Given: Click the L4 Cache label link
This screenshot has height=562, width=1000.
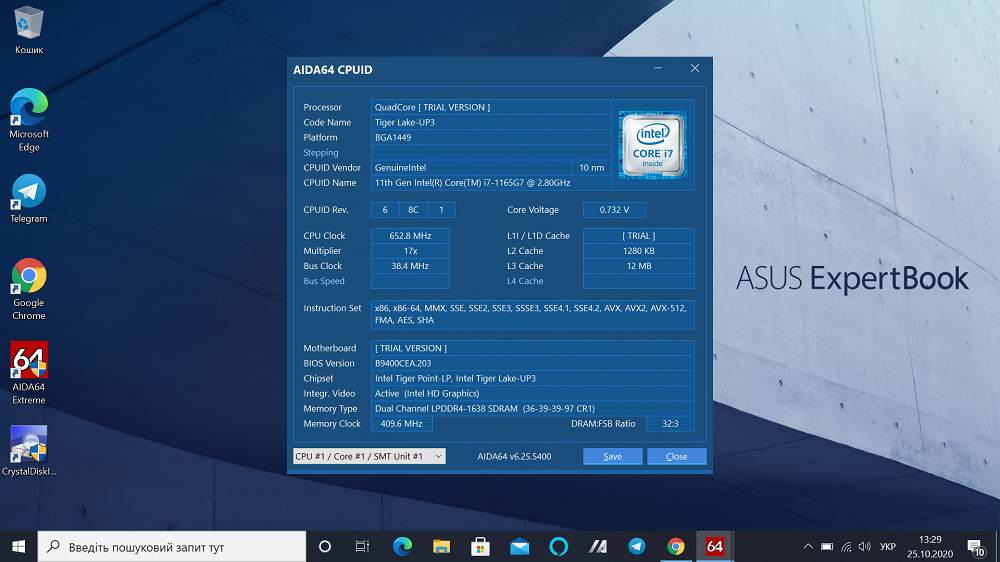Looking at the screenshot, I should (525, 281).
